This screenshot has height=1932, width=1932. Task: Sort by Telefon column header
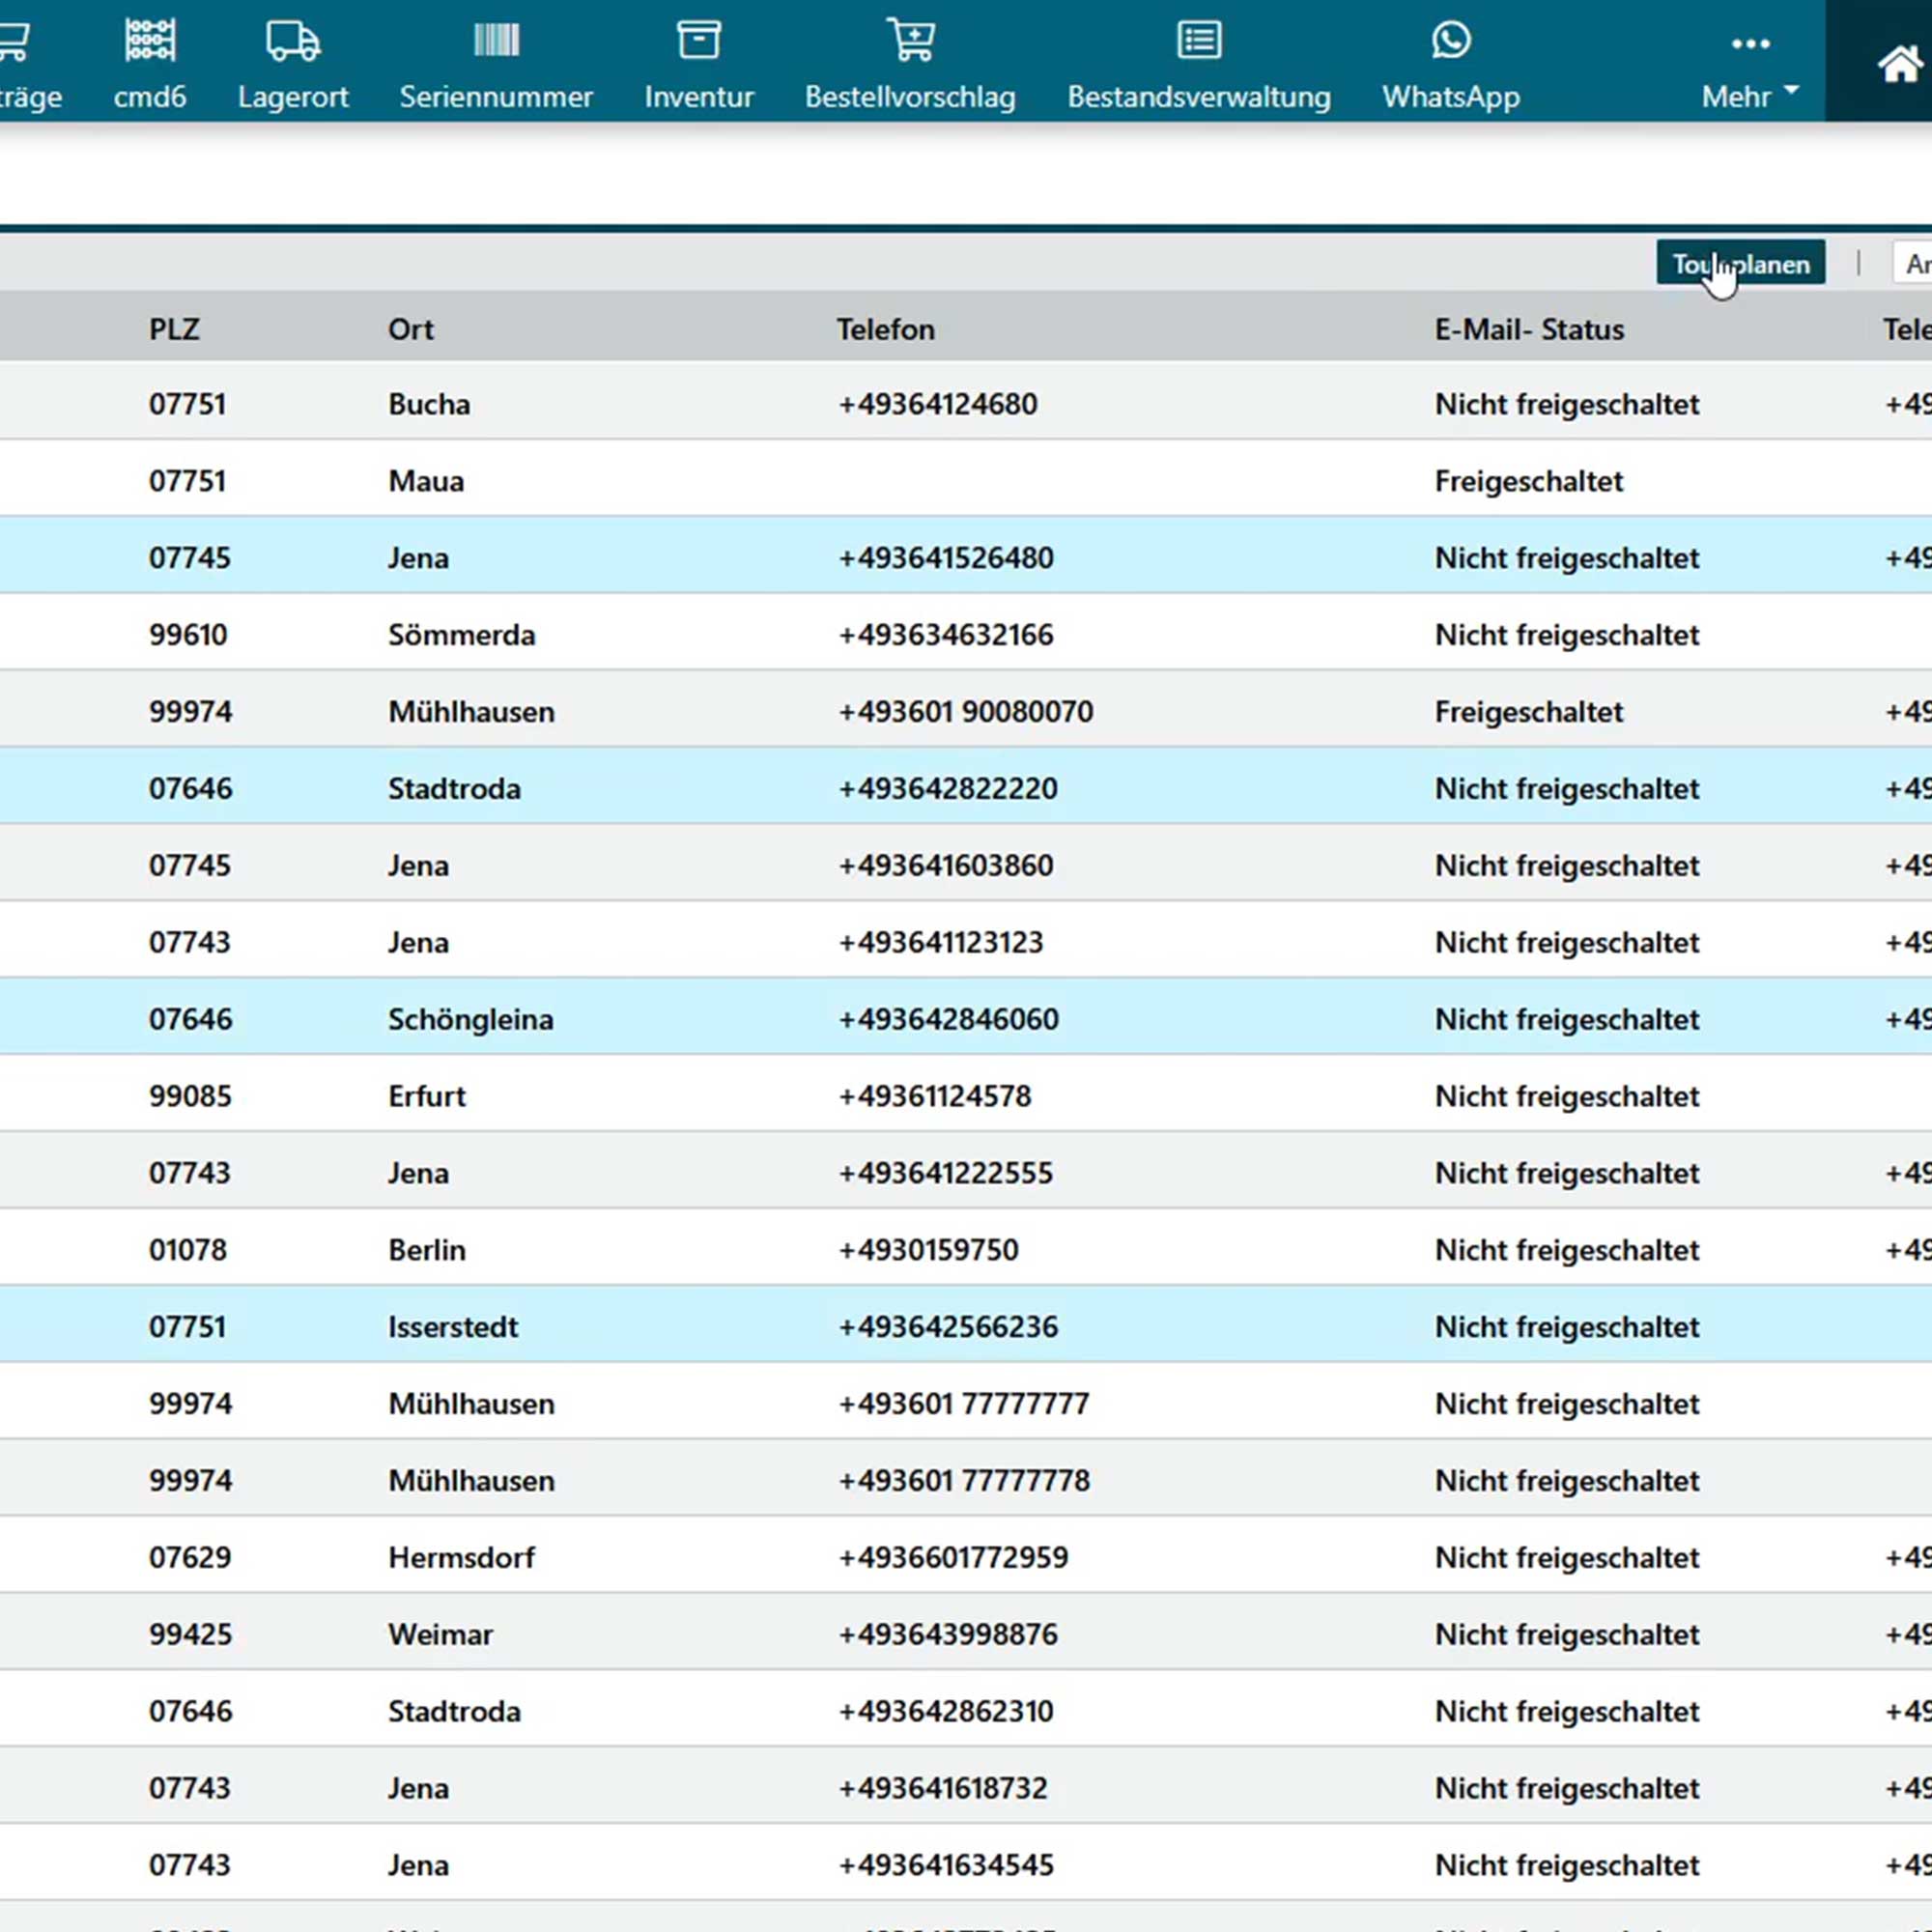pos(885,329)
